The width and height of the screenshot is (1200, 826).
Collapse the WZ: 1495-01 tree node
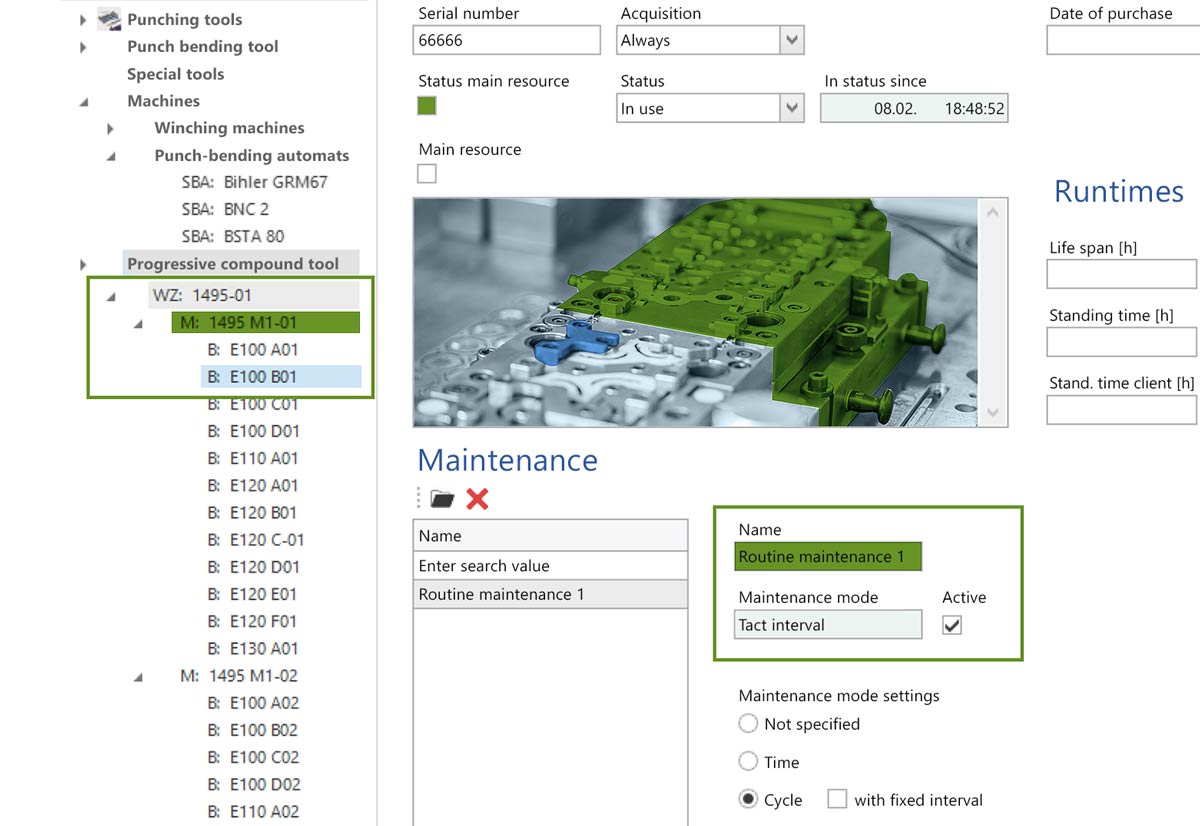tap(111, 296)
